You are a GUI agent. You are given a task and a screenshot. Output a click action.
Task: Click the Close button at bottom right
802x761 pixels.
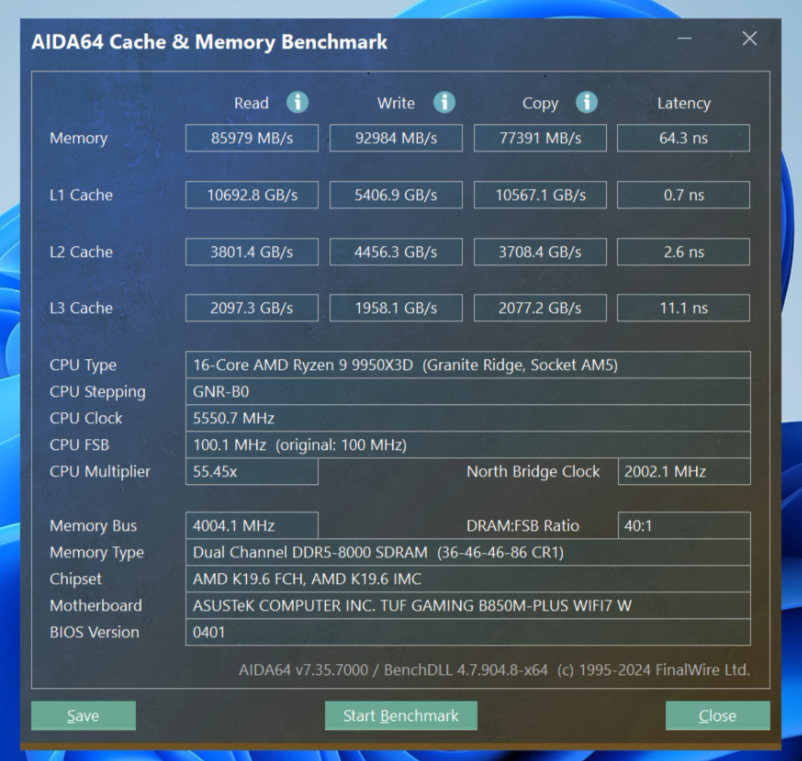tap(717, 715)
